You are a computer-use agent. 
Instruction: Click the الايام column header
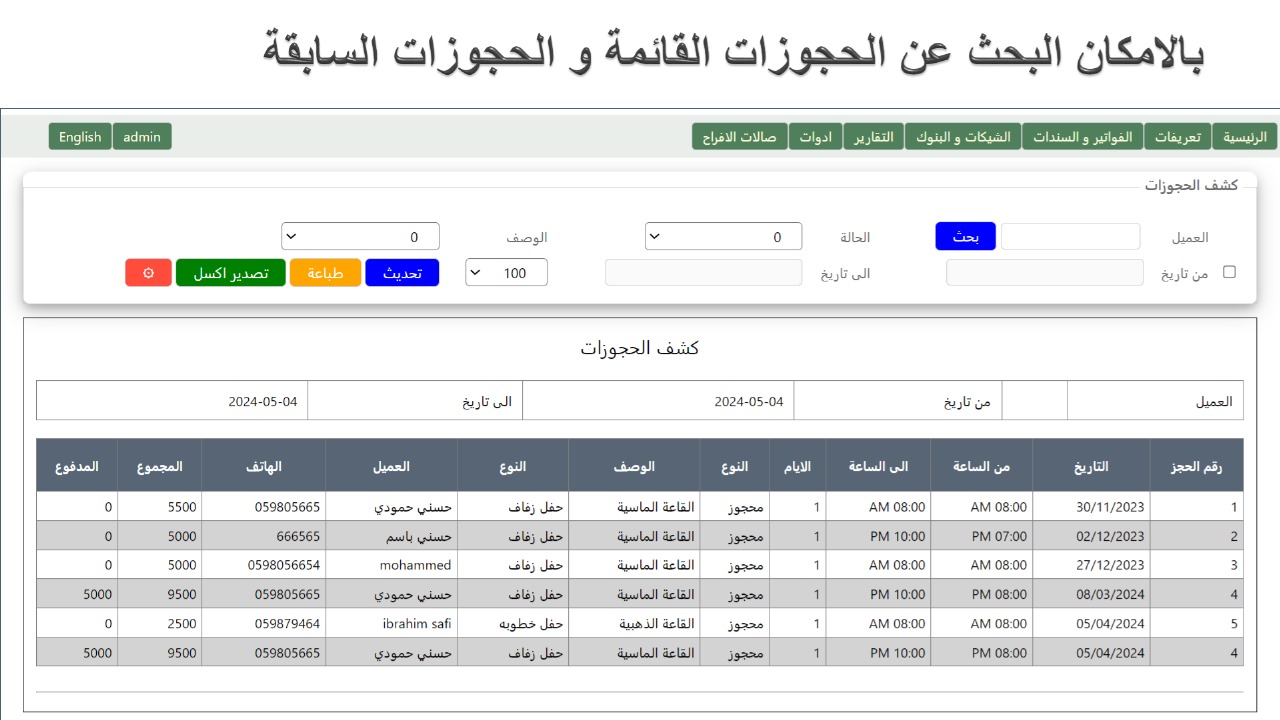click(797, 466)
